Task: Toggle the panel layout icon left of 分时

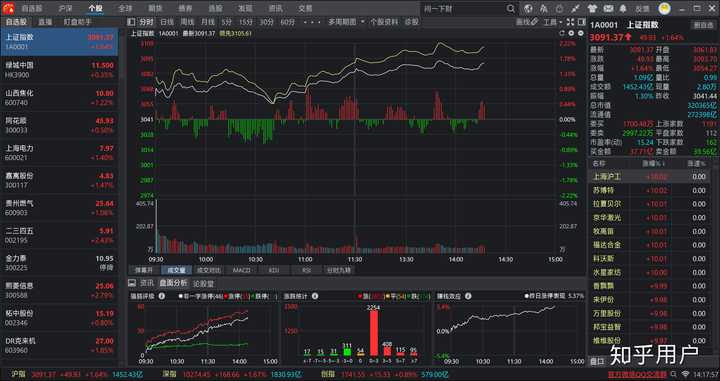Action: pyautogui.click(x=131, y=22)
